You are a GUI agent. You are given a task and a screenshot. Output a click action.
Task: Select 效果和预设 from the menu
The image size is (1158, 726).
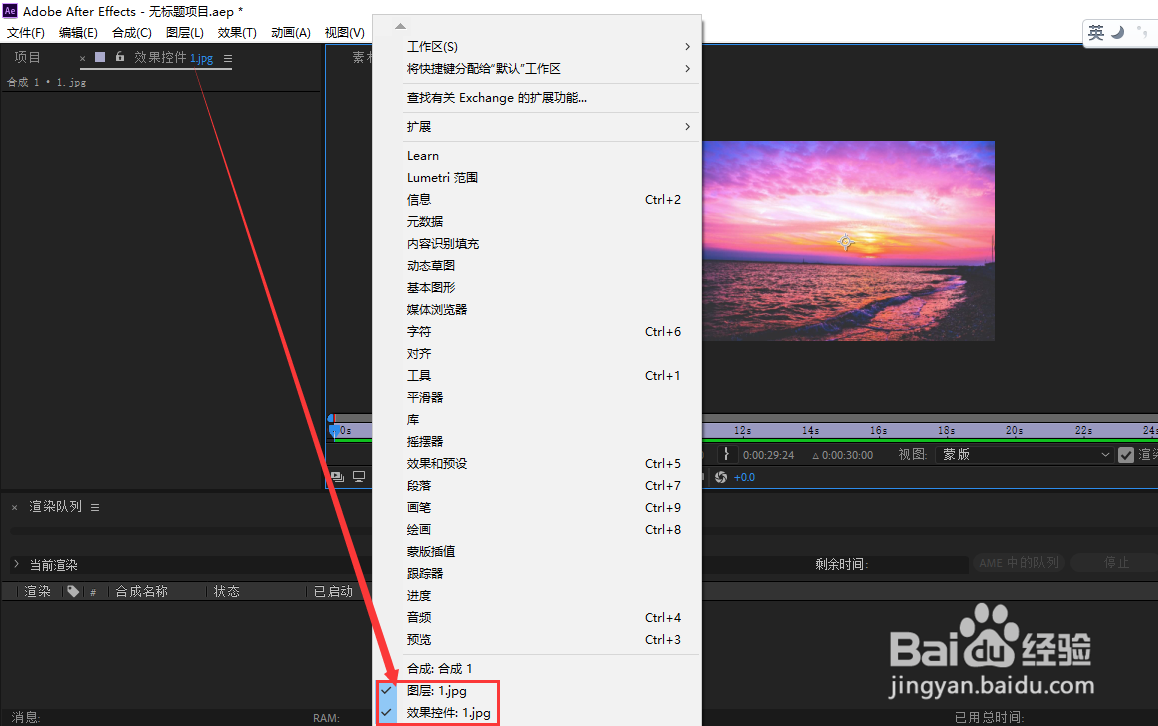(440, 463)
